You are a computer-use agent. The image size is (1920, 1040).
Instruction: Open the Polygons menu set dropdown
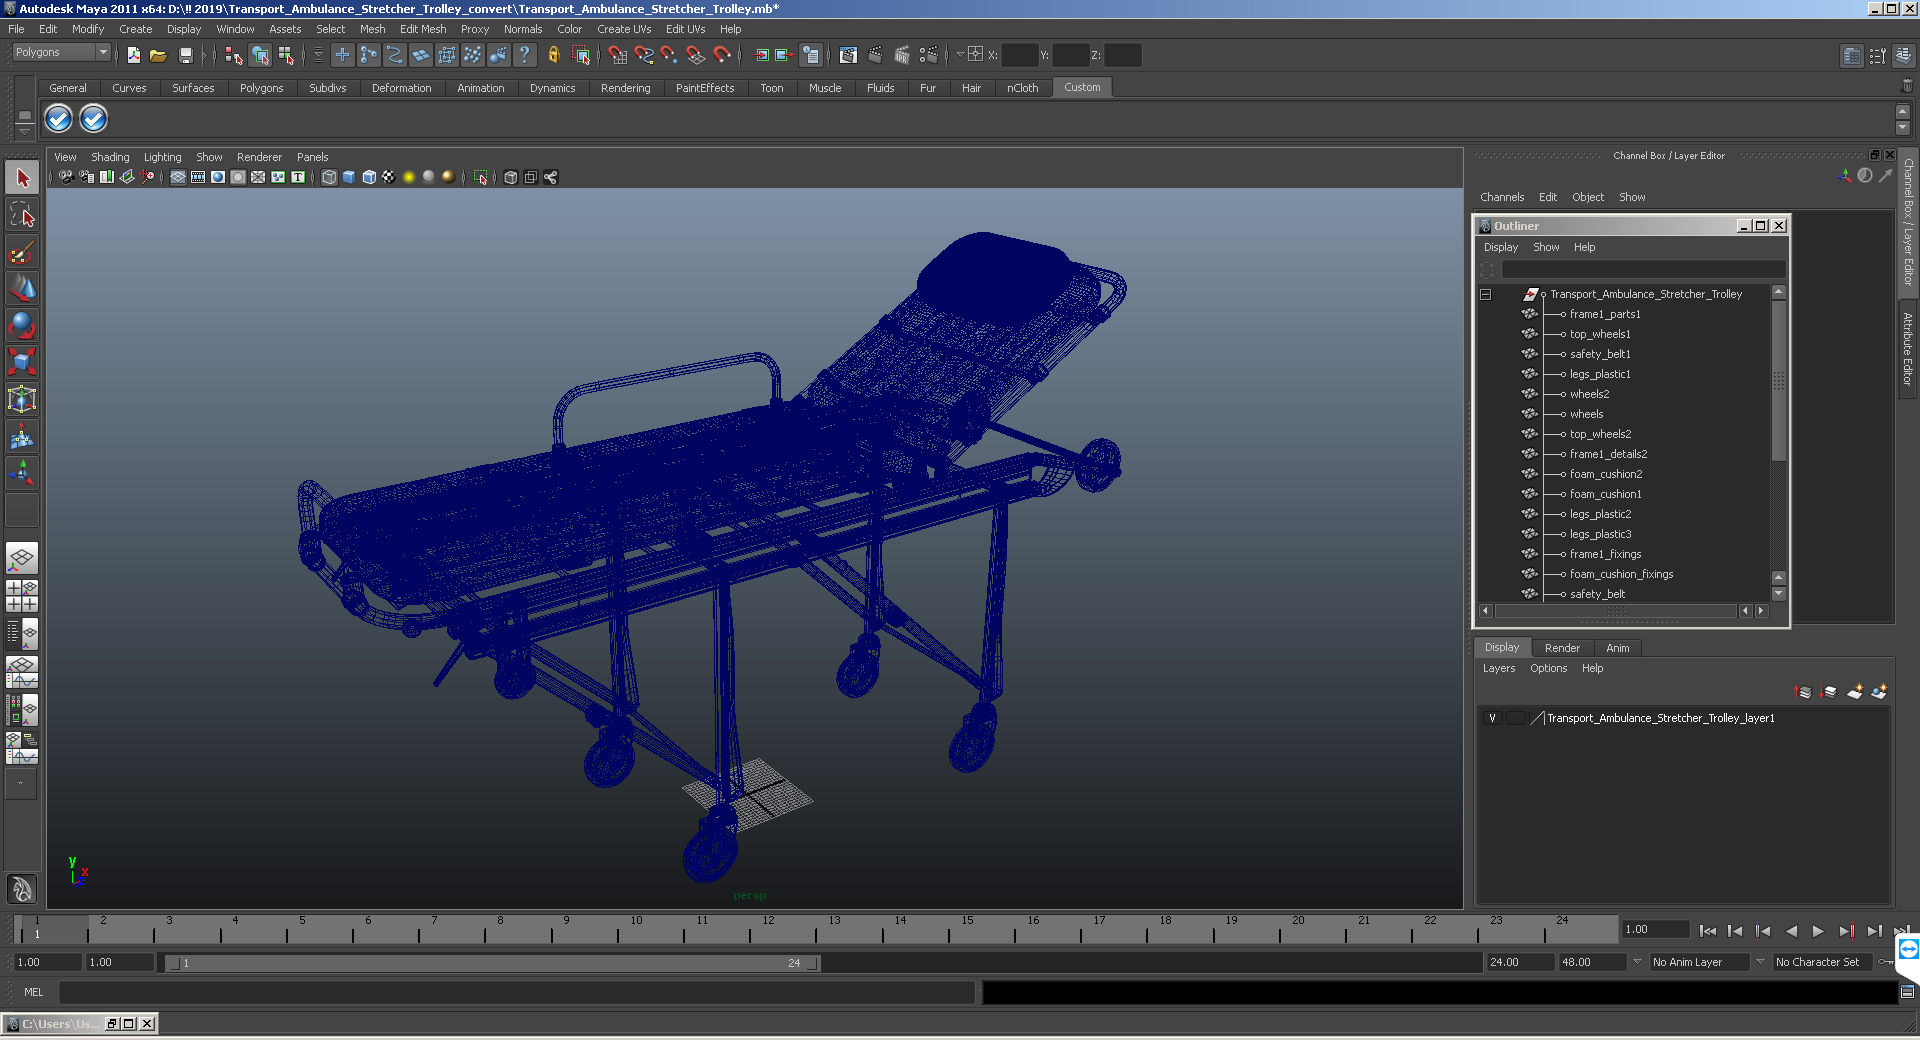coord(61,53)
